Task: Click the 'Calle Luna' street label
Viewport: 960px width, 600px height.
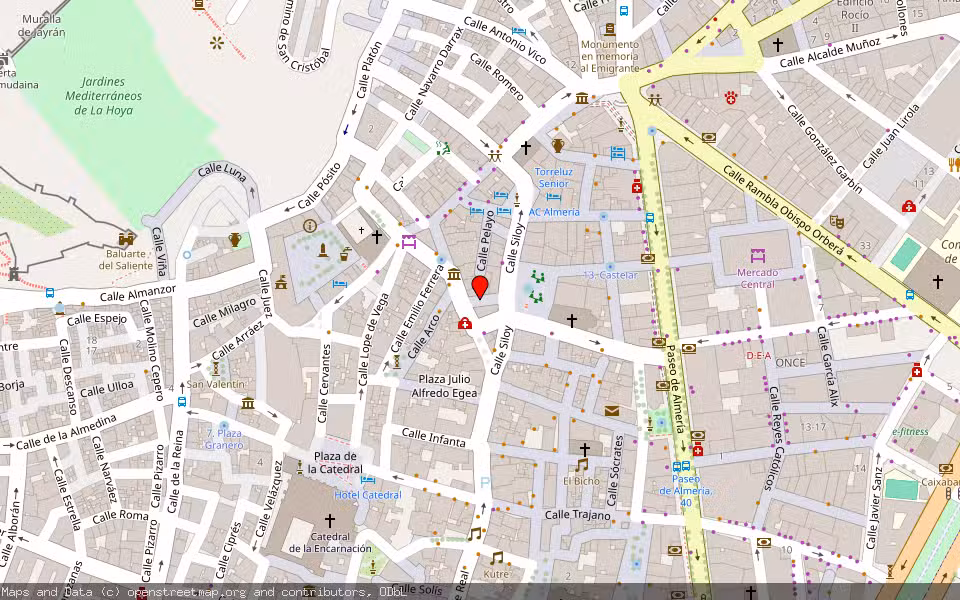Action: coord(222,172)
